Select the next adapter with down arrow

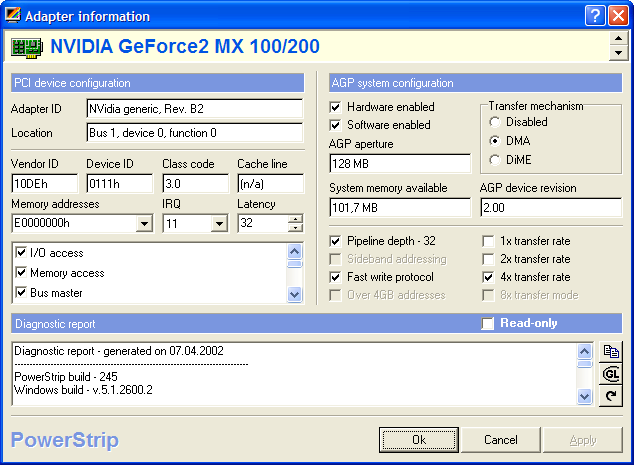618,53
